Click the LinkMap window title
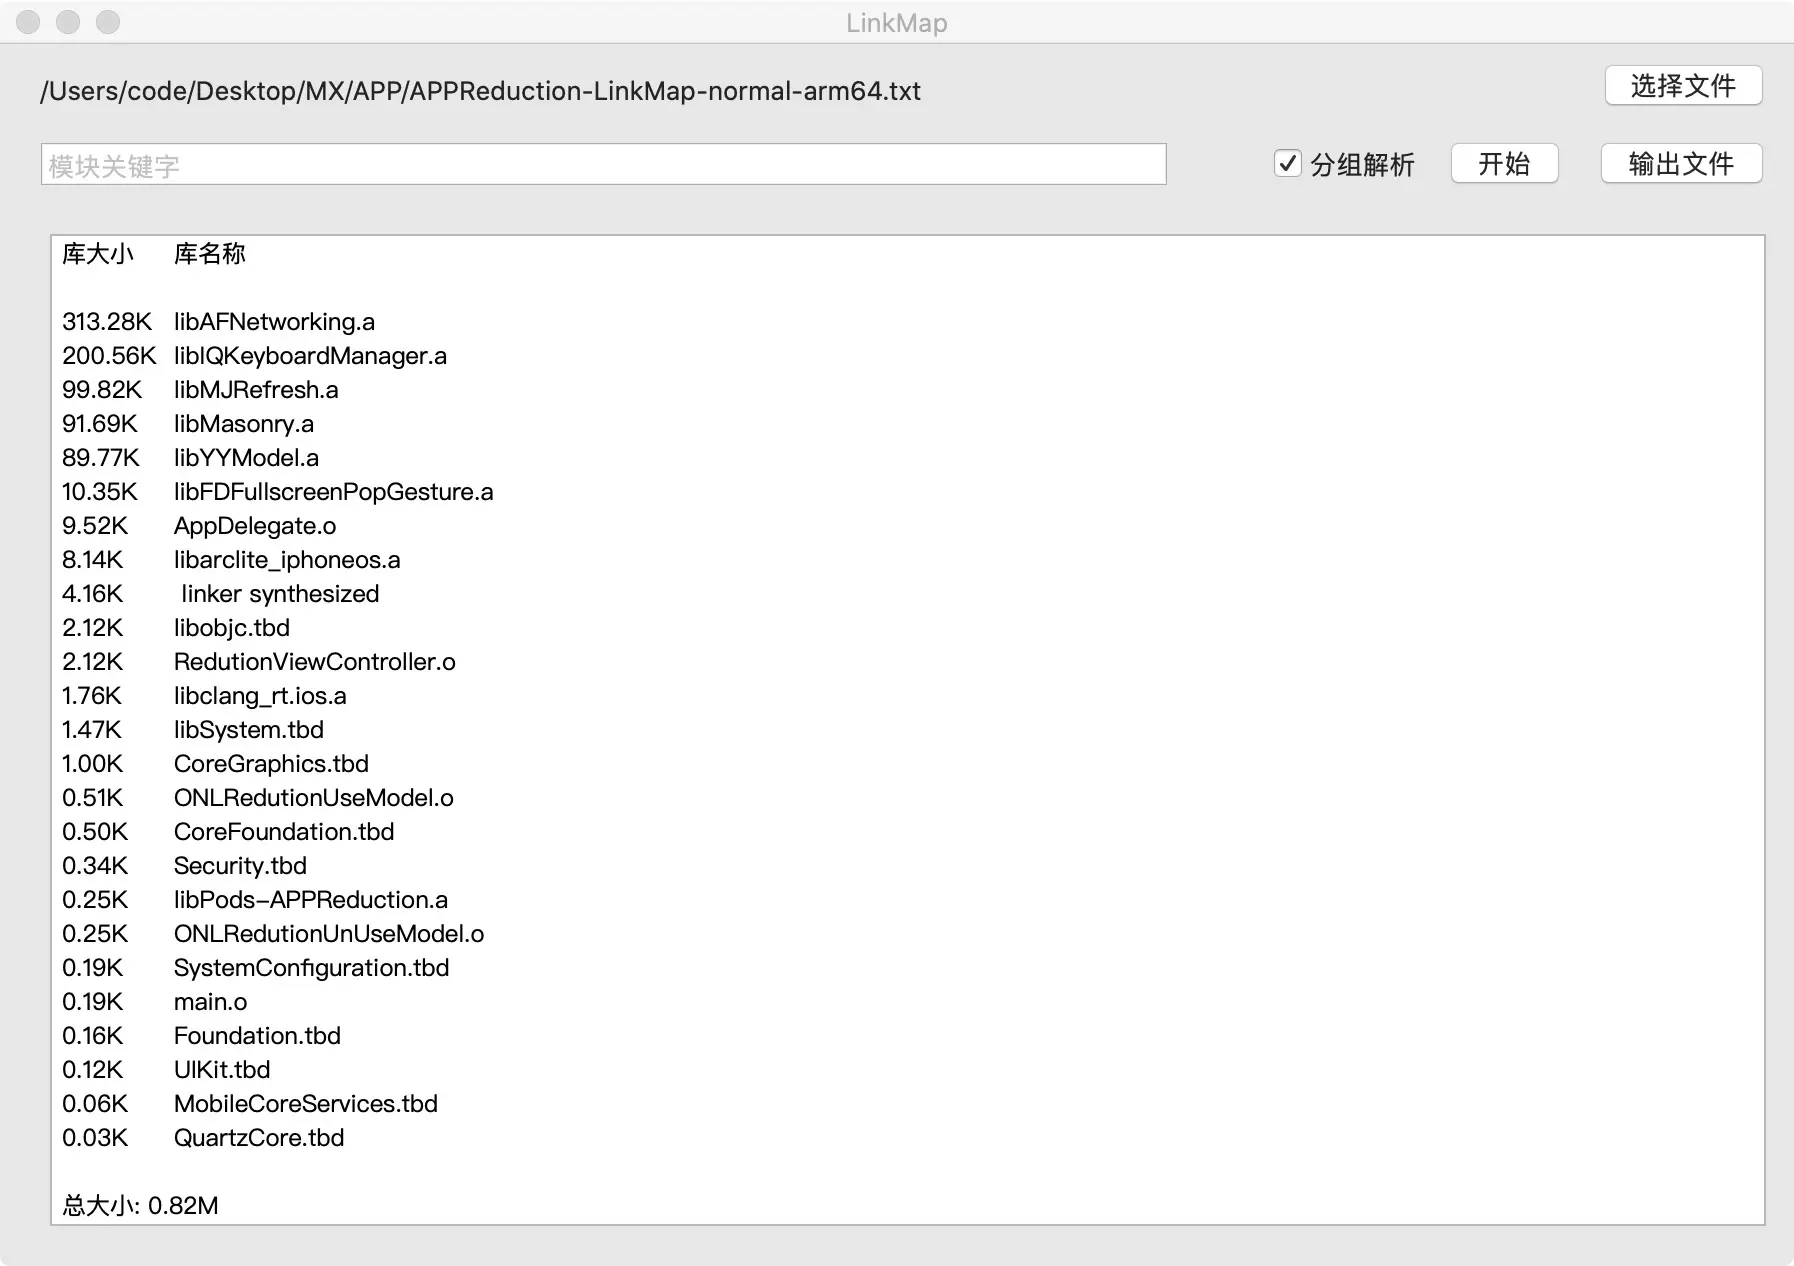The width and height of the screenshot is (1794, 1266). click(897, 23)
